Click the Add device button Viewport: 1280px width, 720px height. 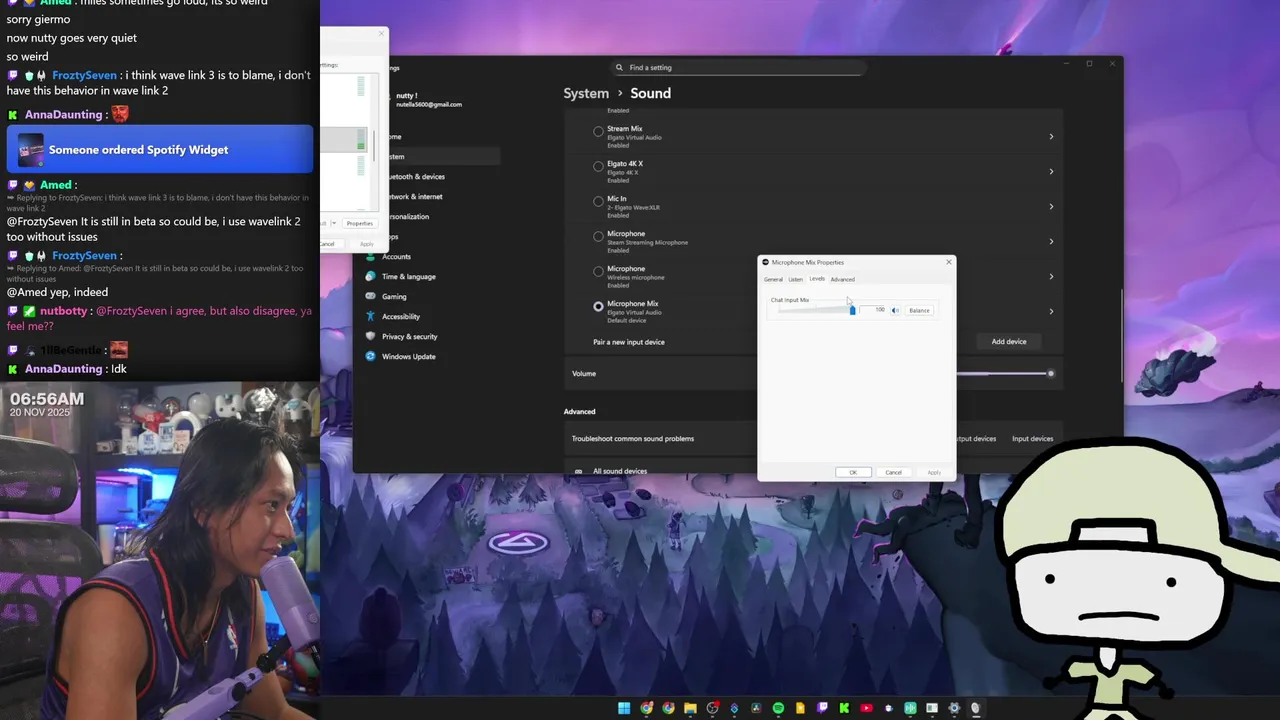[1009, 341]
